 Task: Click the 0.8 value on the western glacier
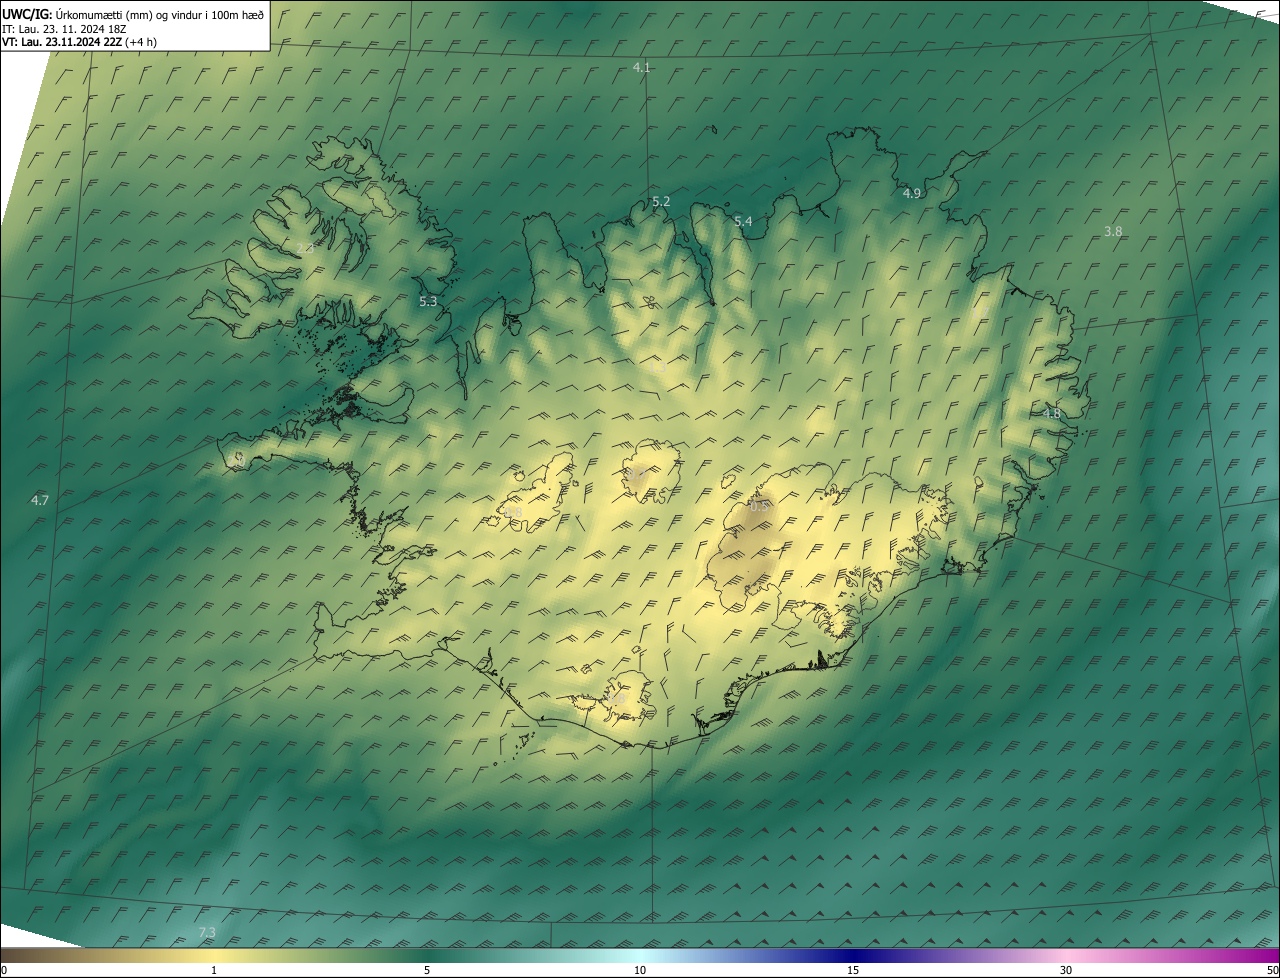(x=513, y=513)
